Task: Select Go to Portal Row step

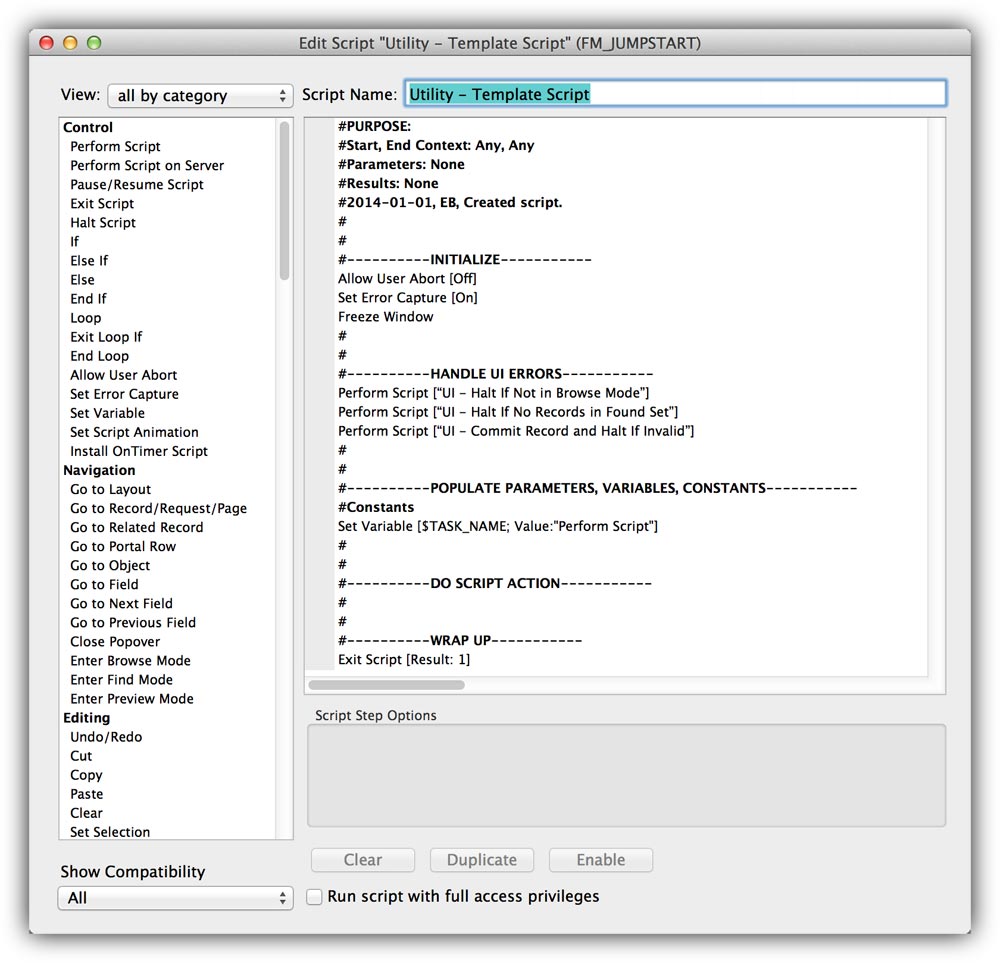Action: [122, 546]
